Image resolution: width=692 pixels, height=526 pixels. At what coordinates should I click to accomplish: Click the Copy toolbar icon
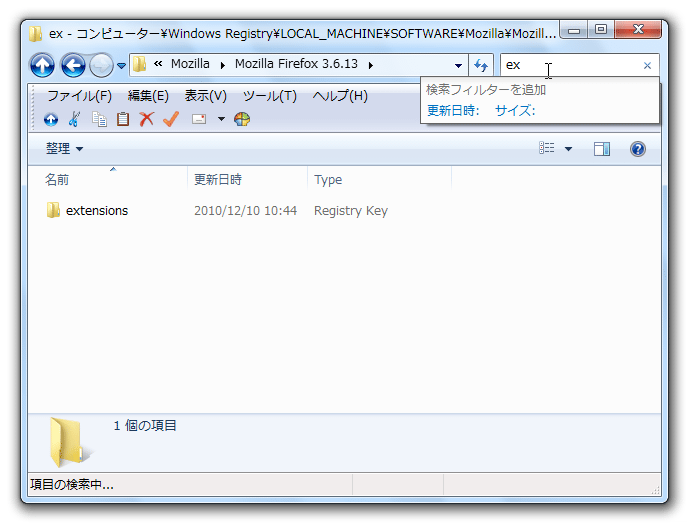click(x=99, y=119)
